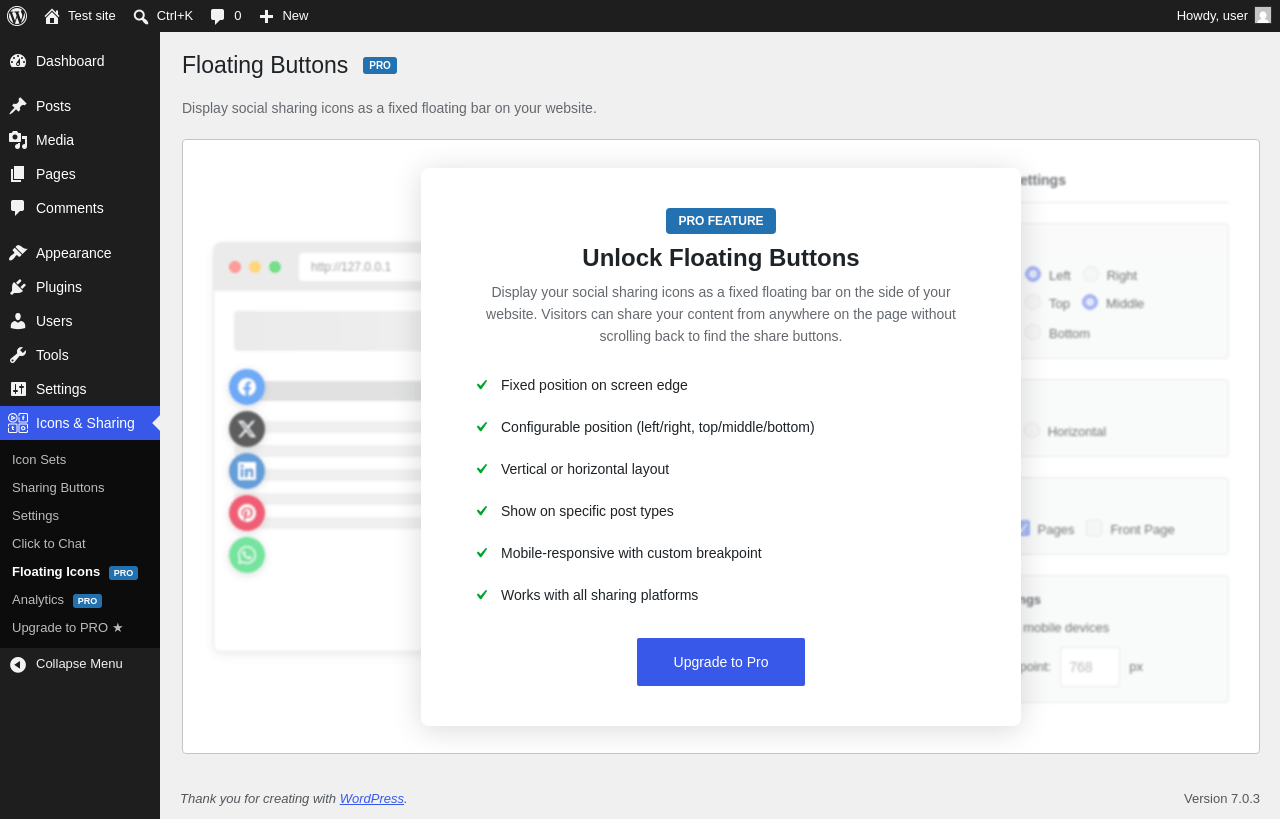
Task: Click the sidebar Settings sliders icon
Action: point(18,389)
